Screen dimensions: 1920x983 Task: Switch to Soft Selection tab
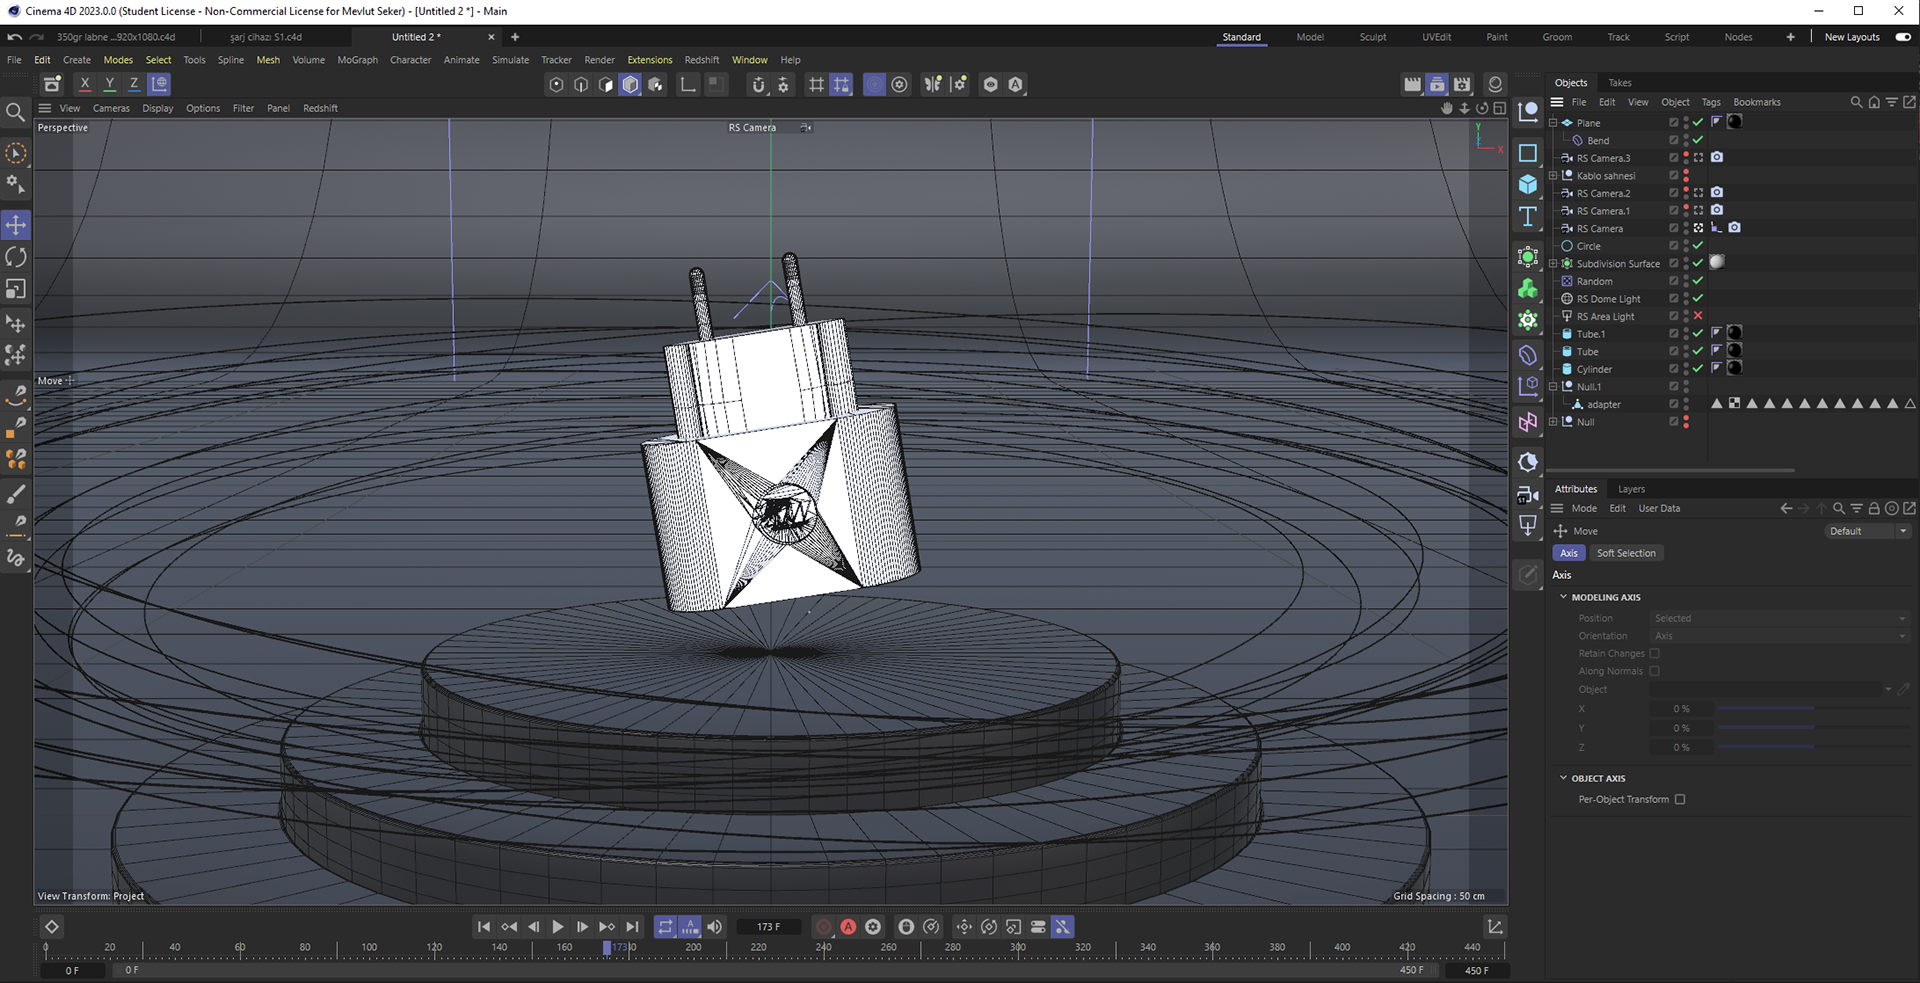pos(1625,553)
